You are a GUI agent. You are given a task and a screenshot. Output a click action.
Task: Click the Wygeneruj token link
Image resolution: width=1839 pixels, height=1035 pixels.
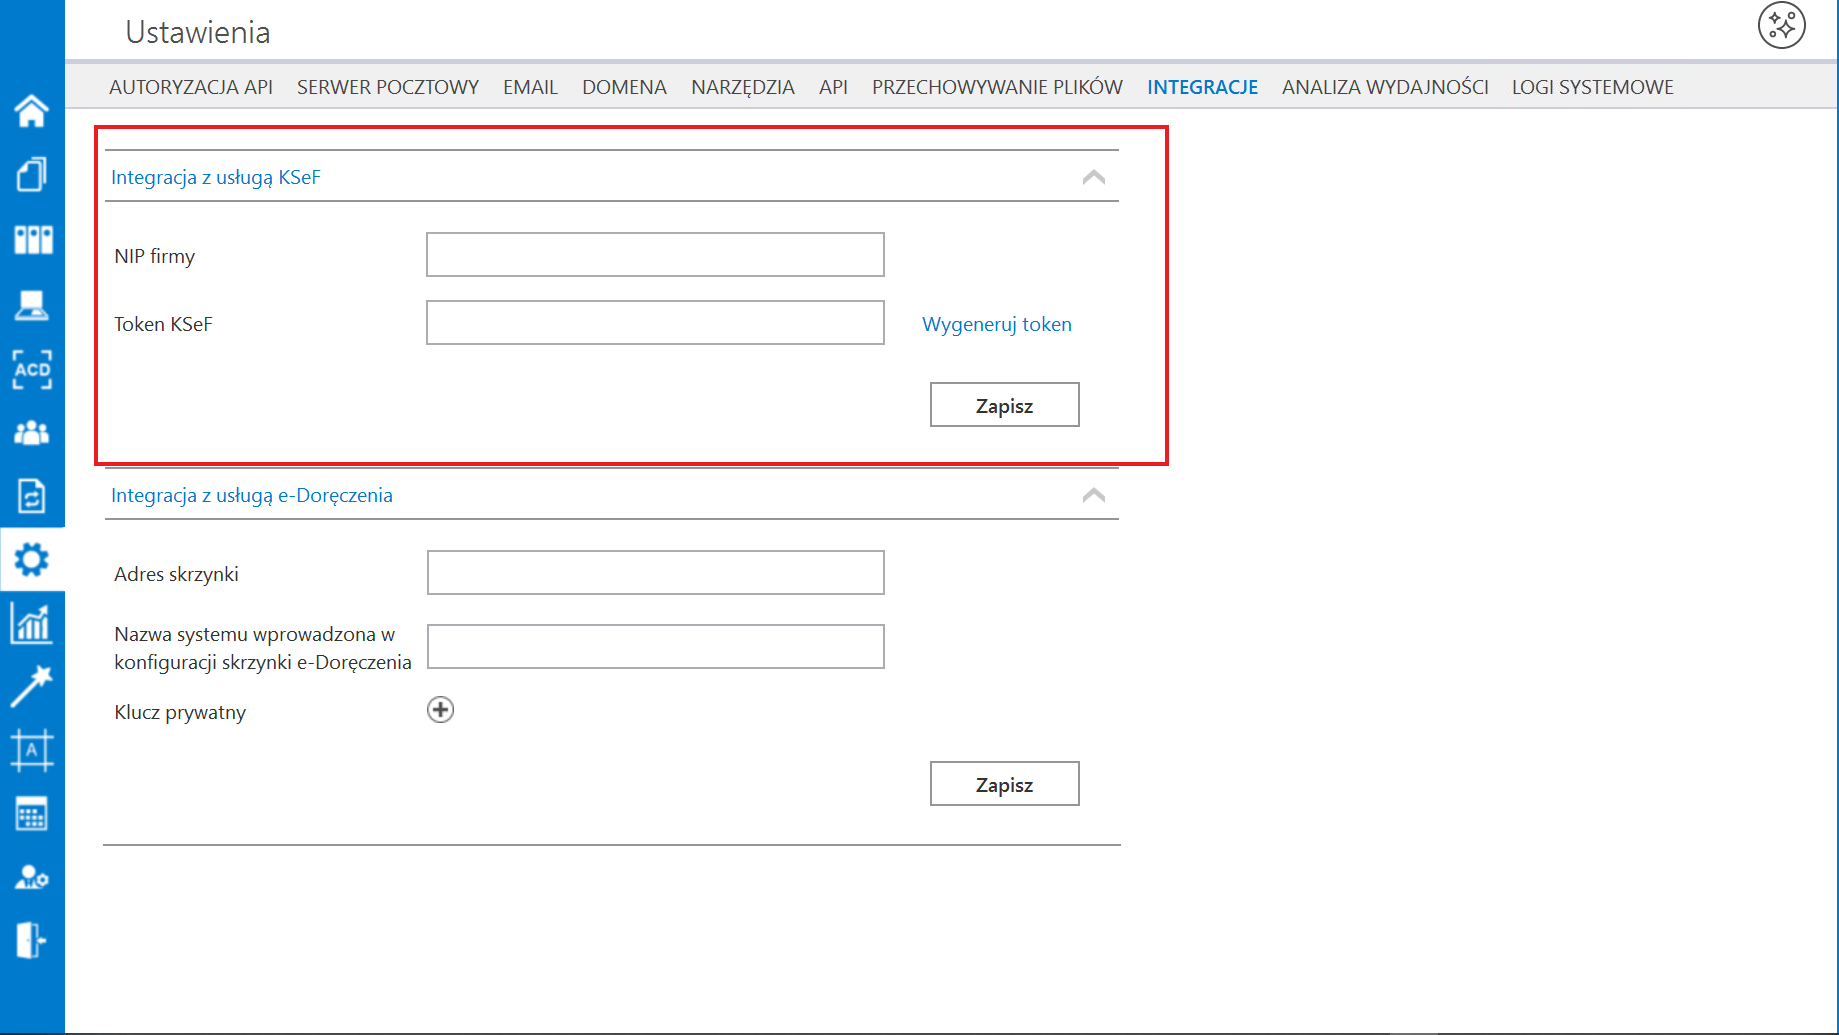[996, 324]
